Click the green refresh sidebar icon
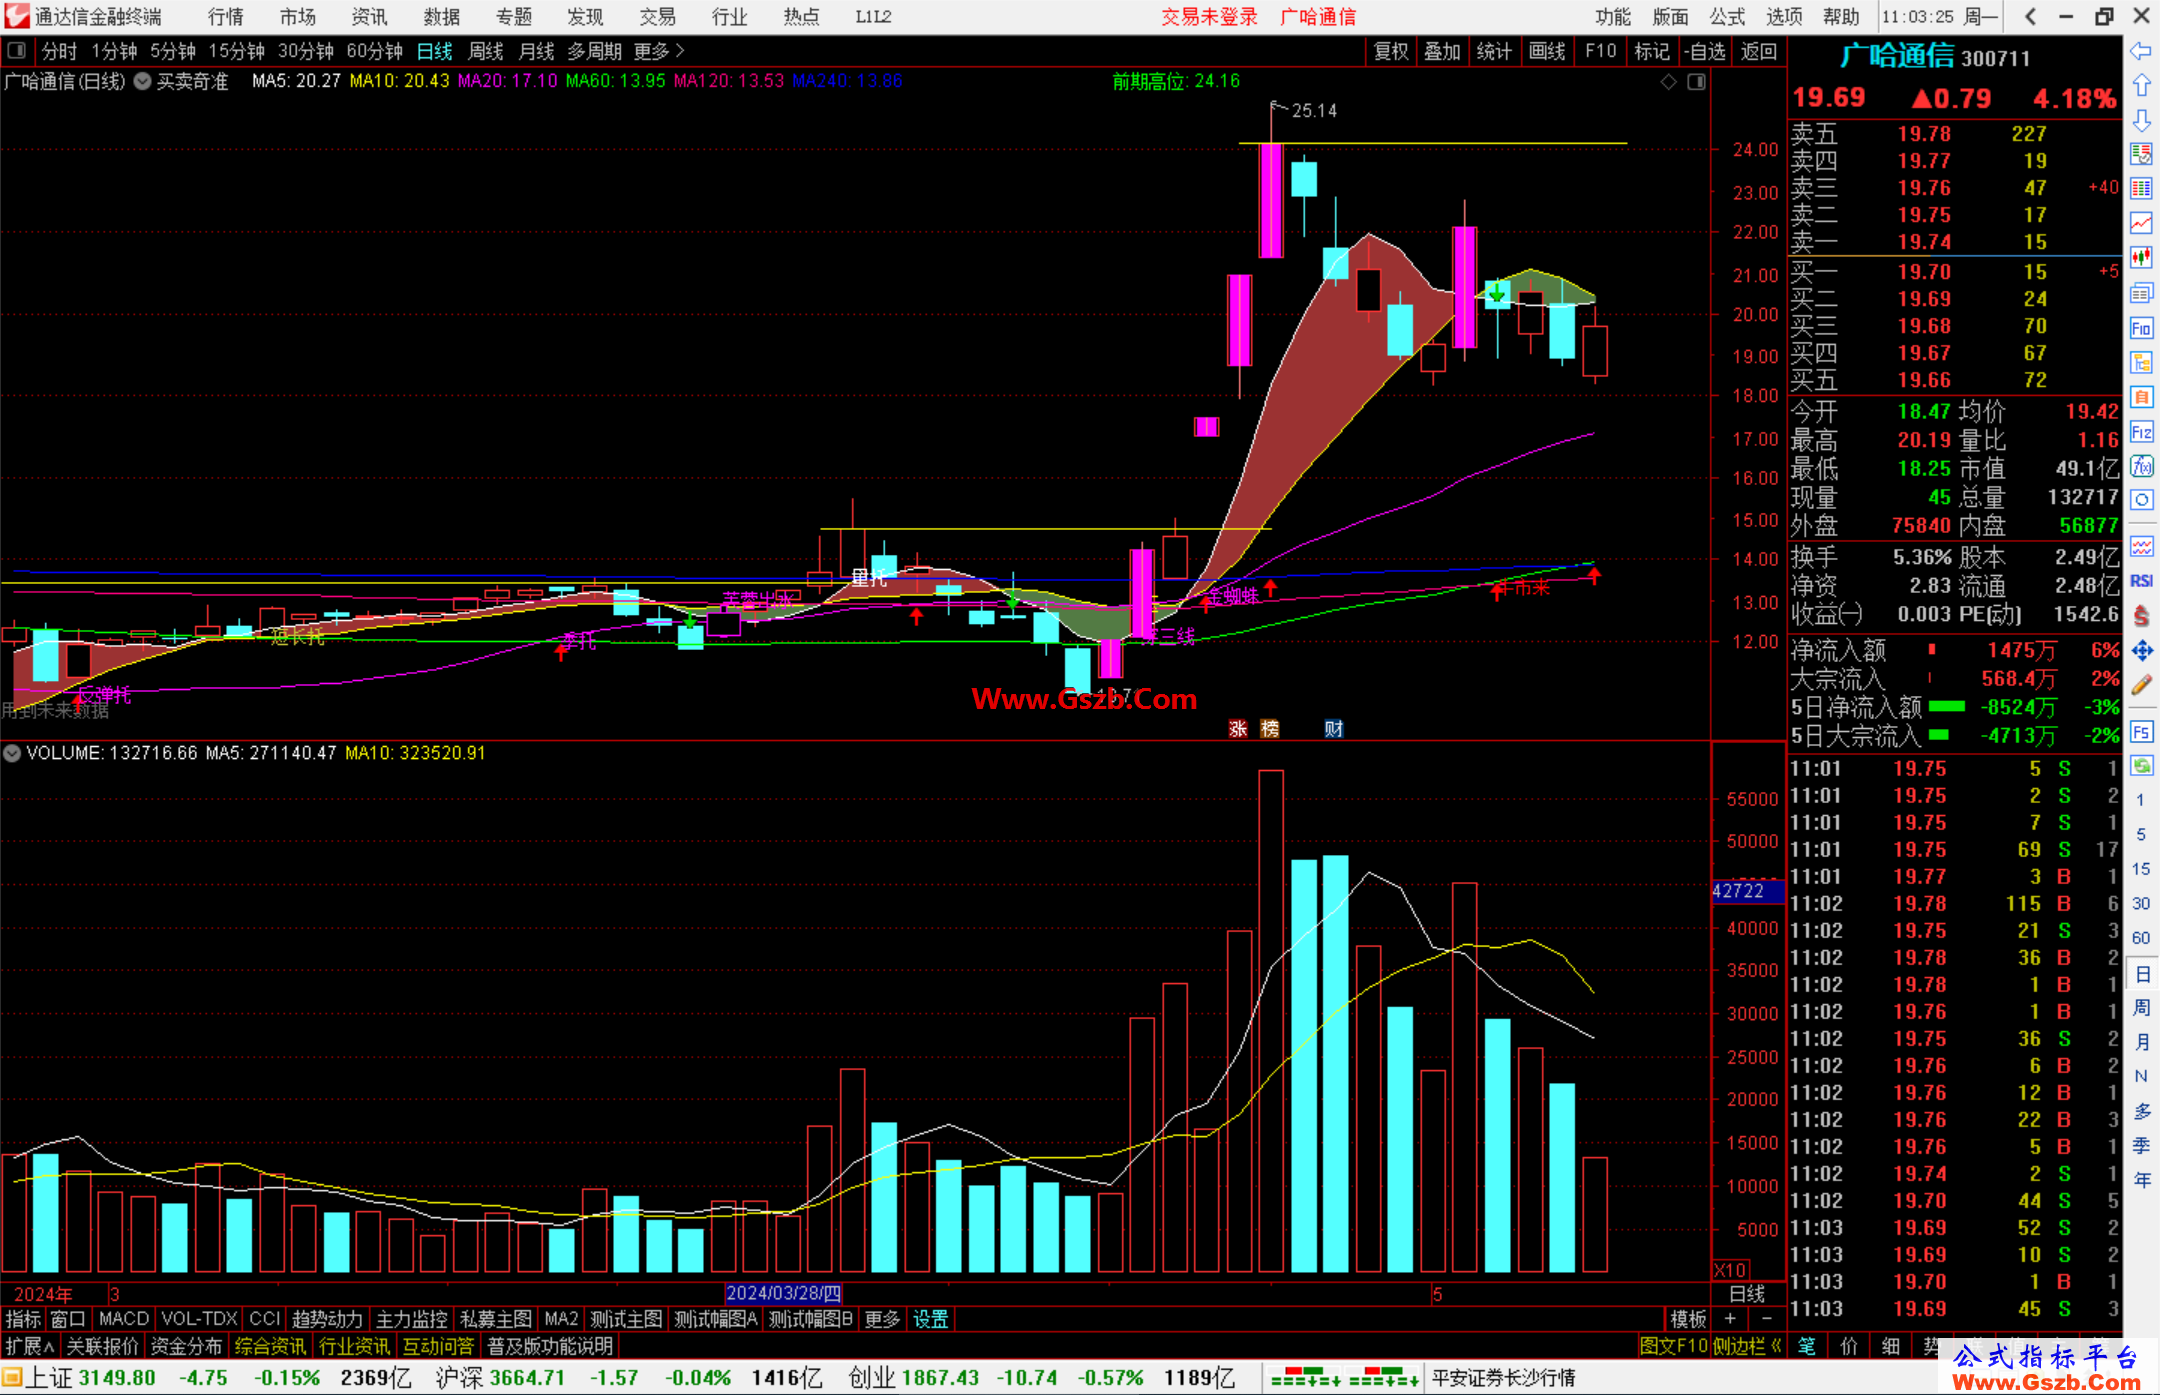 tap(2141, 766)
